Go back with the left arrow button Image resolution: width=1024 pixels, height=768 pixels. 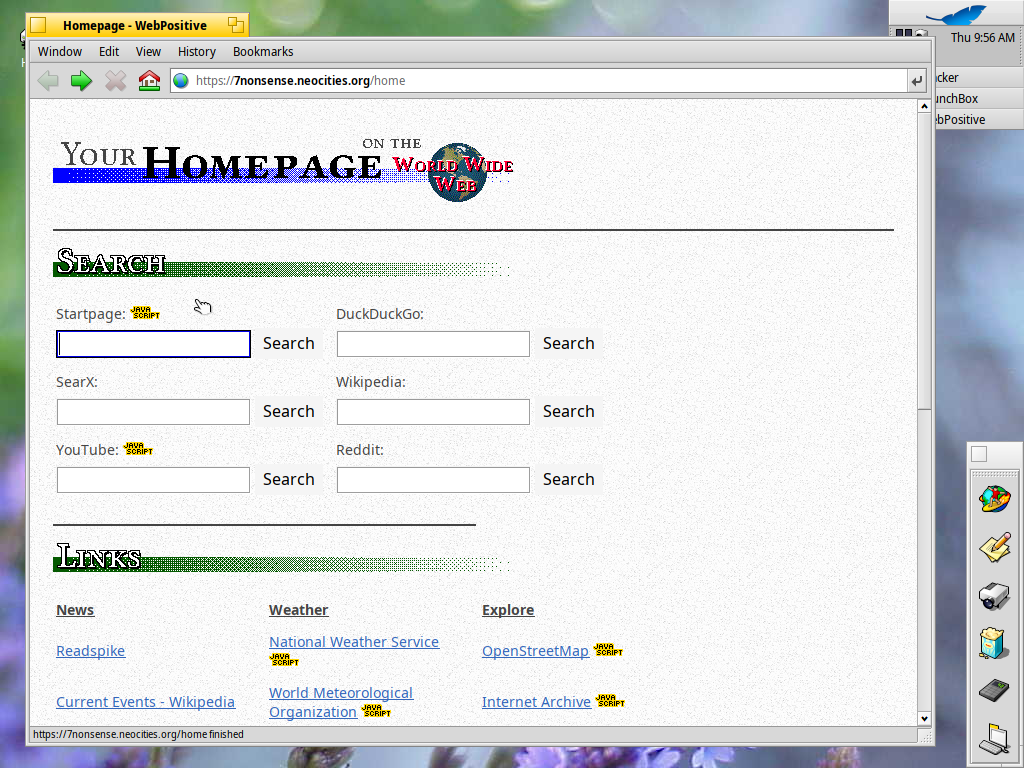point(48,81)
